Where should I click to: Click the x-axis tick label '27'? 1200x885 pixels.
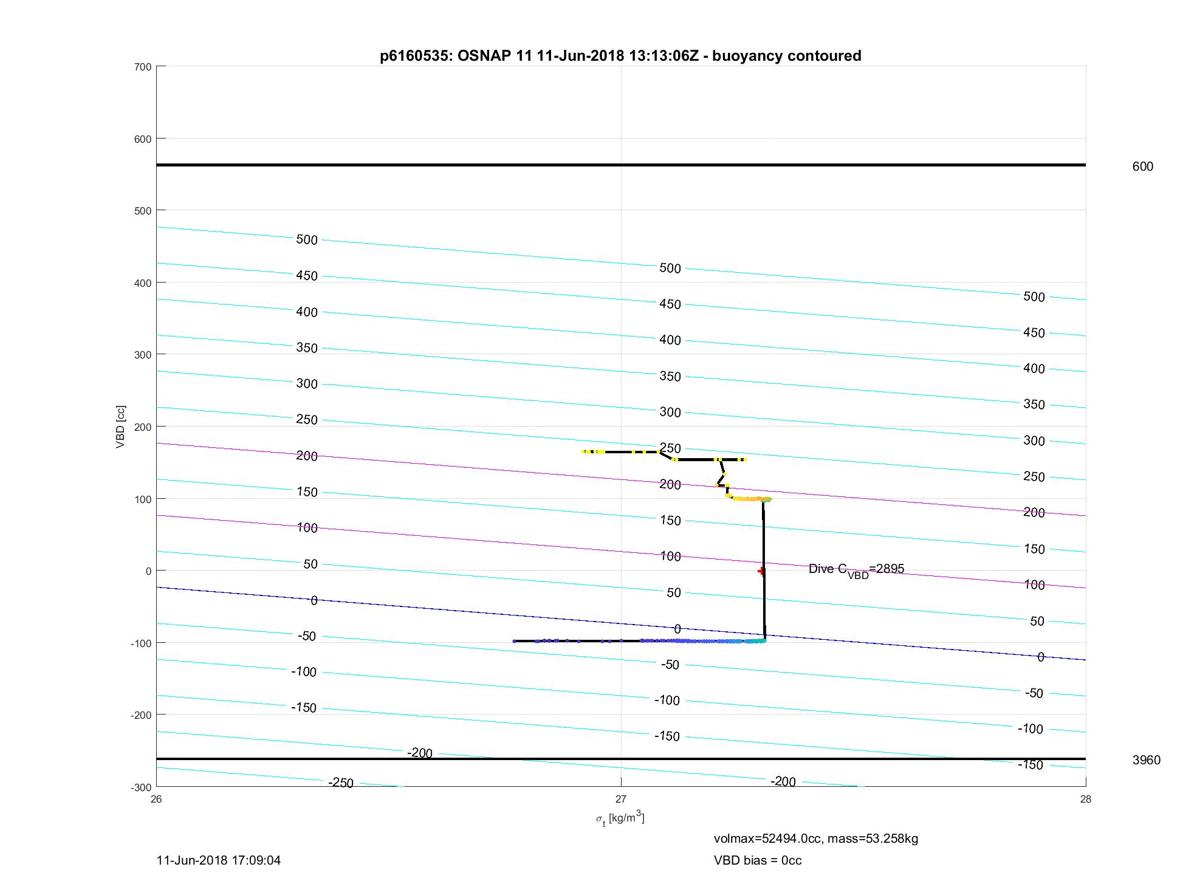(x=621, y=798)
